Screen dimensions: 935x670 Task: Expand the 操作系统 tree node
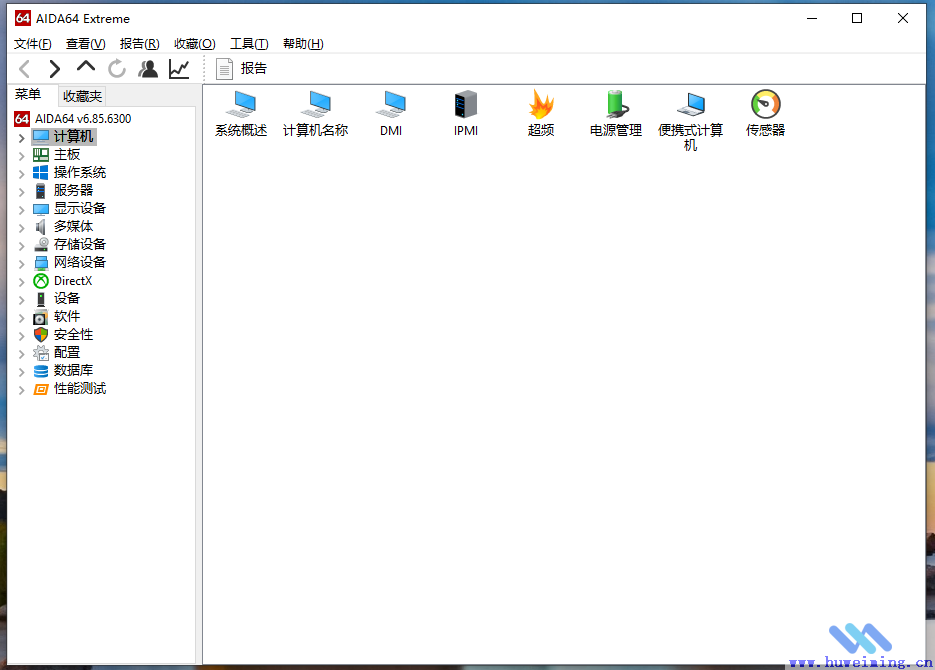pyautogui.click(x=21, y=173)
